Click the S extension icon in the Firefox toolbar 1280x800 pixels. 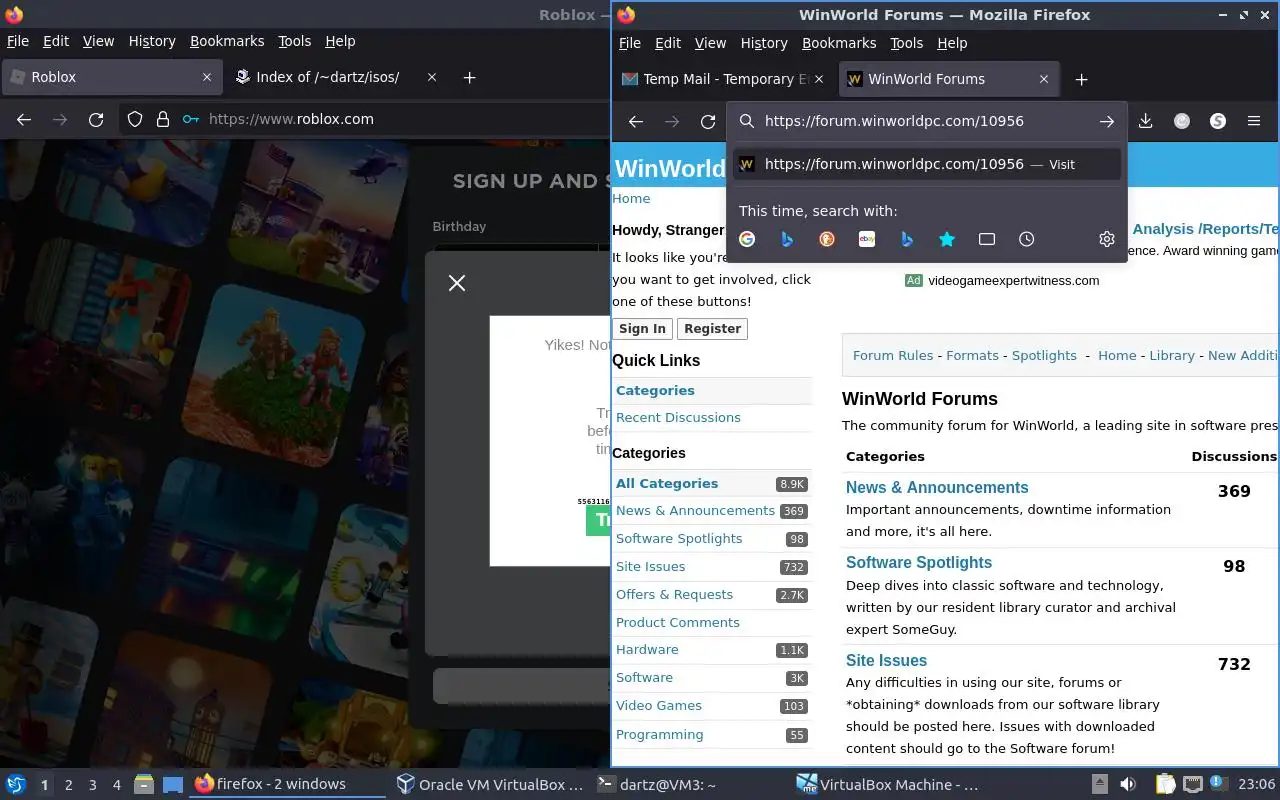point(1218,121)
